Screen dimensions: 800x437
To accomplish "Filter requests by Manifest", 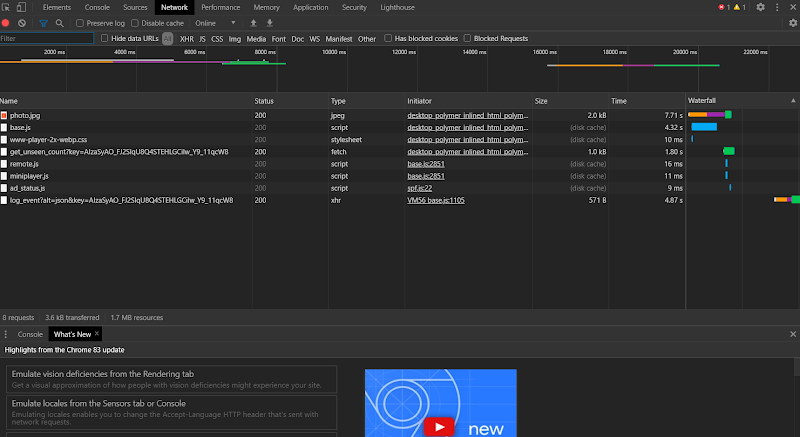I will click(x=339, y=39).
